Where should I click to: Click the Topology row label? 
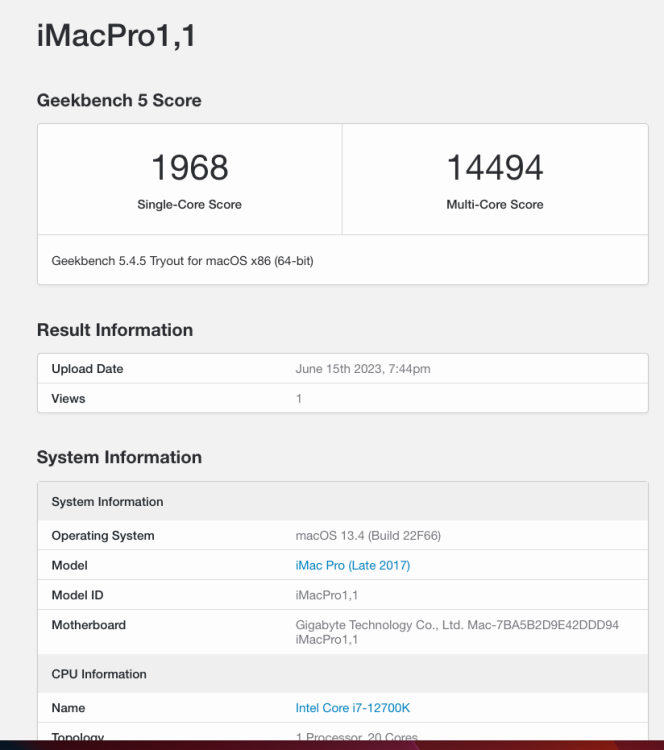coord(77,737)
